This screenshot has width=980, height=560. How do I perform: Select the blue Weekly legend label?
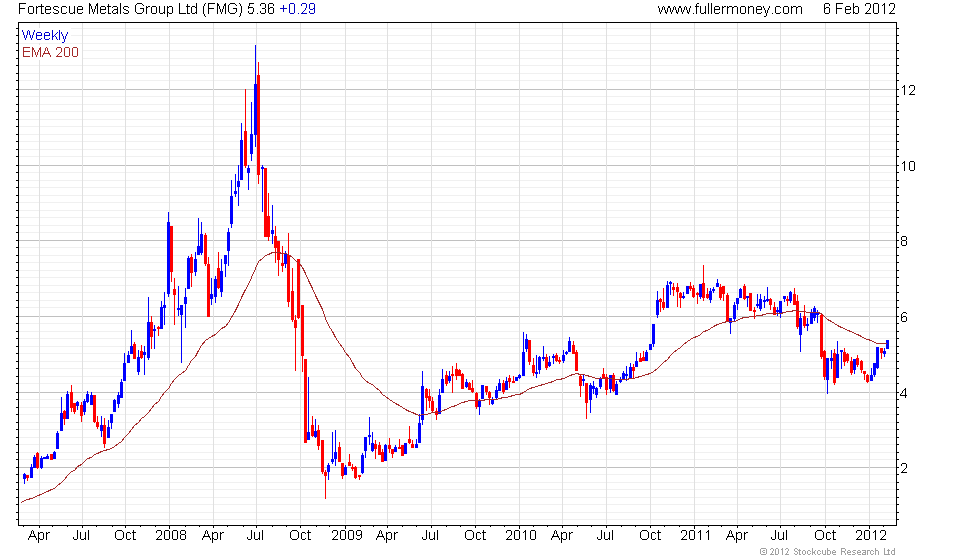45,36
